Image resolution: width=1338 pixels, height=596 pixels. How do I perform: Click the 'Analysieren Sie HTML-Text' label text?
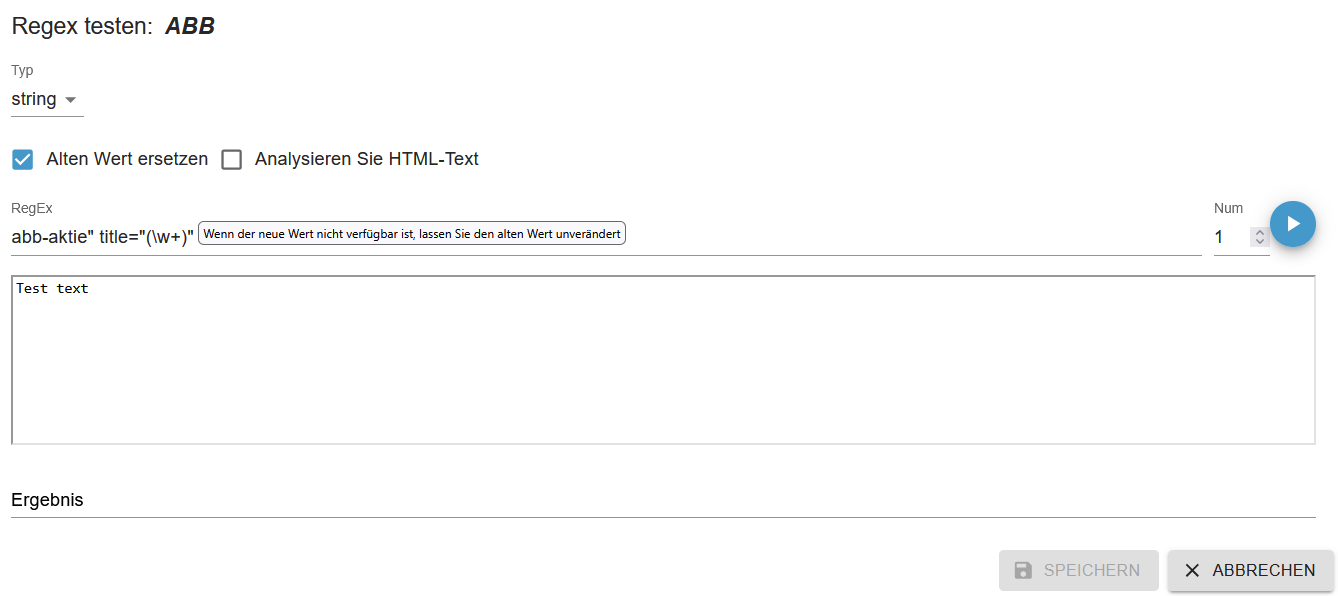[x=366, y=159]
